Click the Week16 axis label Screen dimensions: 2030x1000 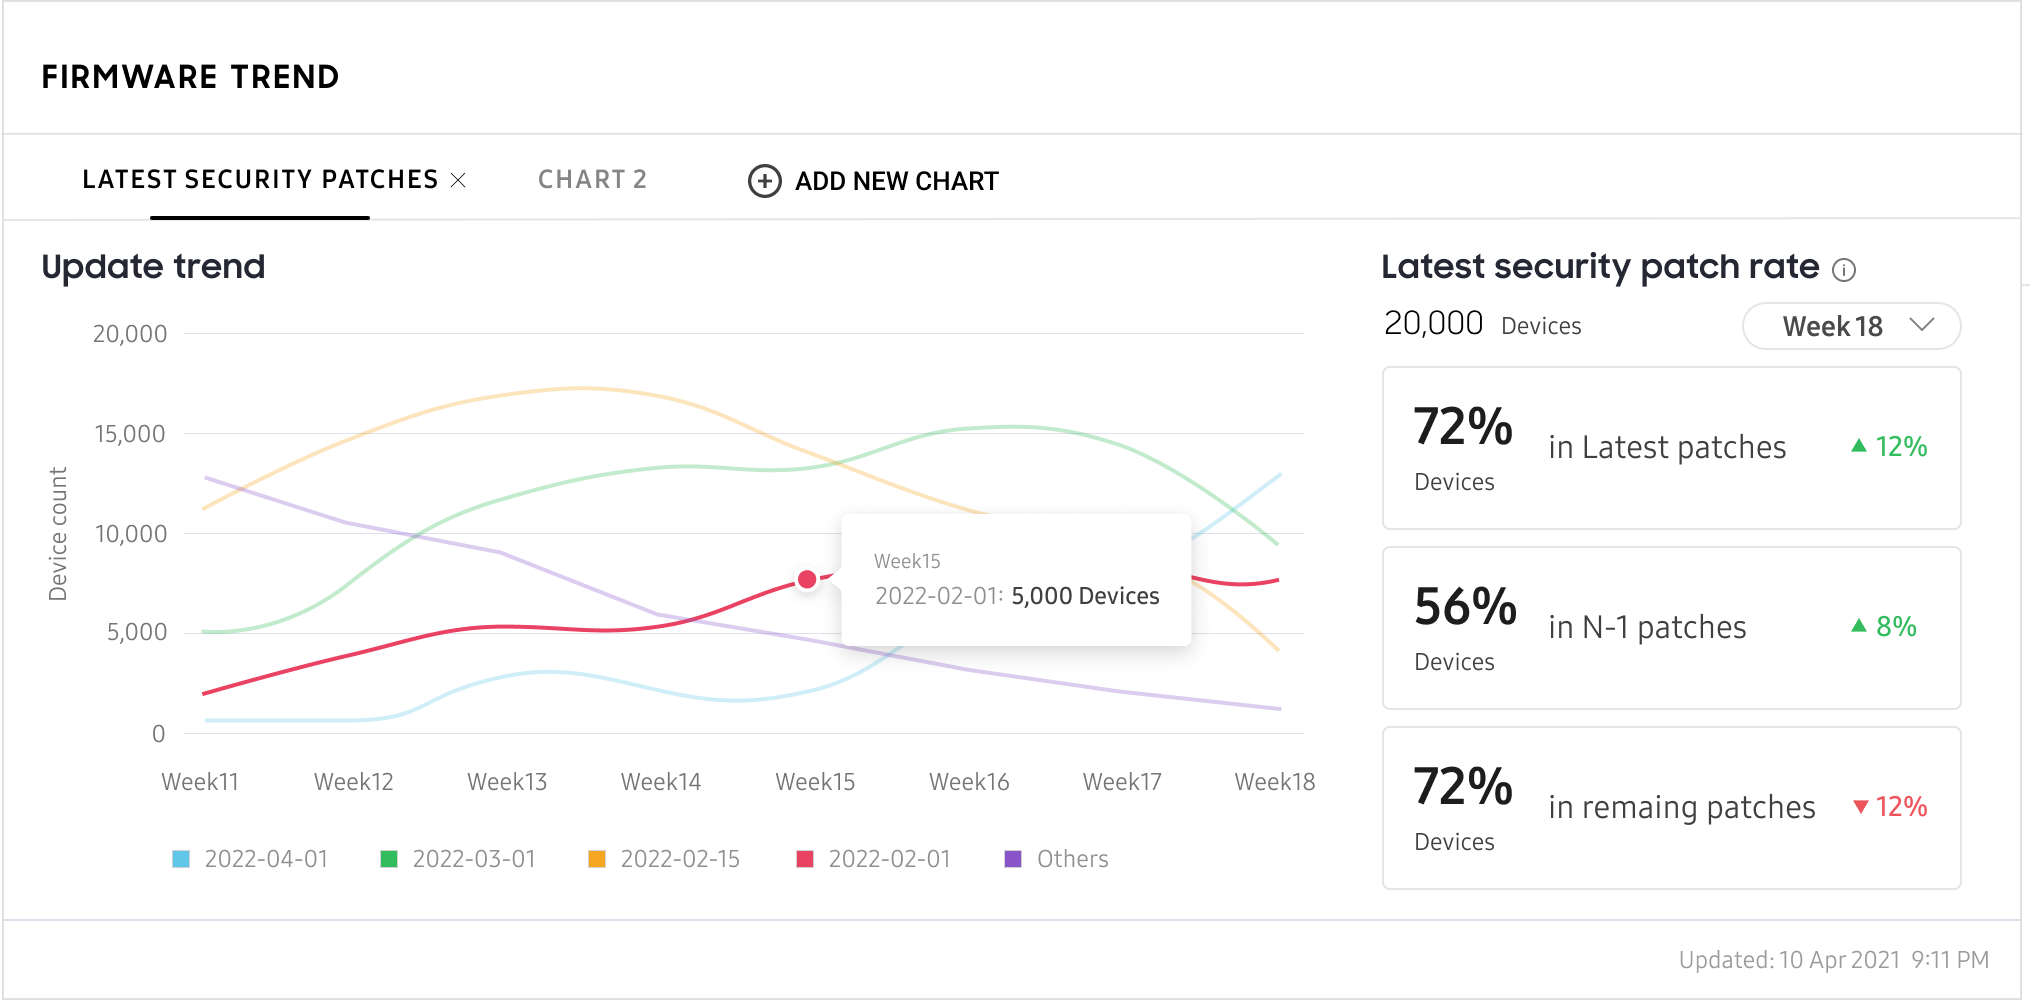[969, 782]
